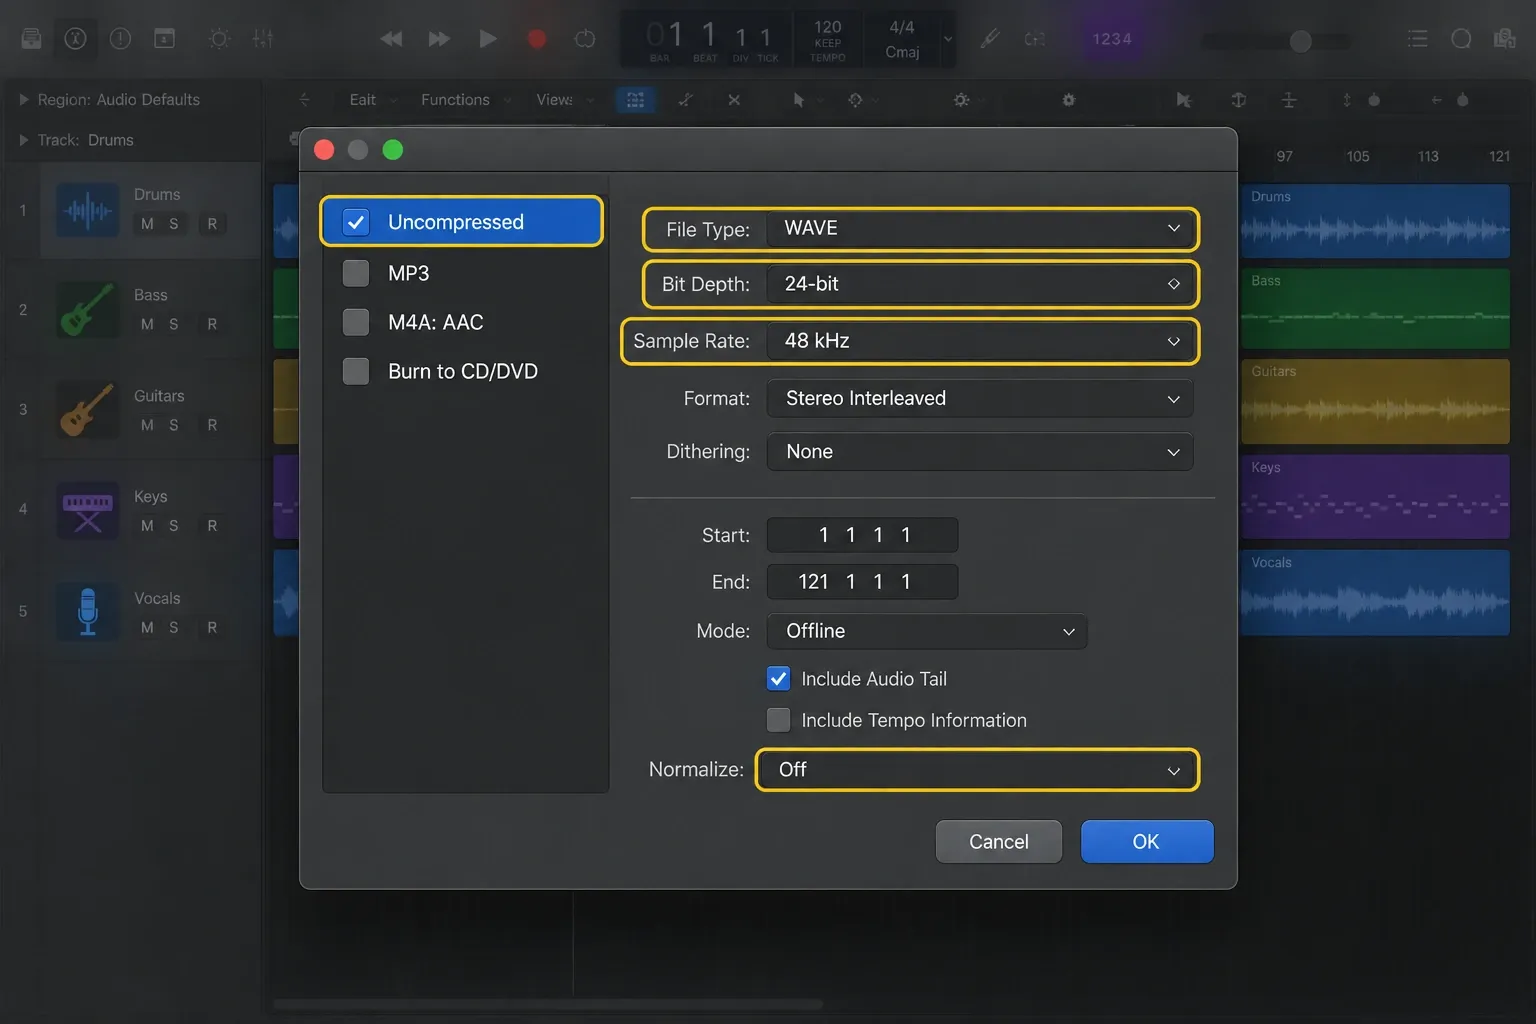Uncheck Include Audio Tail

click(778, 679)
